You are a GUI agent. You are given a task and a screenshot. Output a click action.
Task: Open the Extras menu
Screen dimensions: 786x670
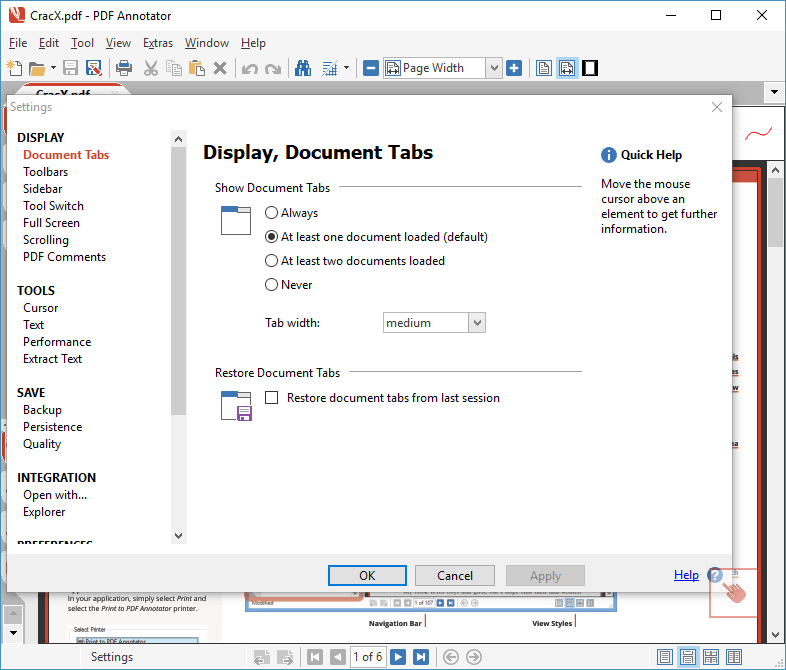coord(157,43)
